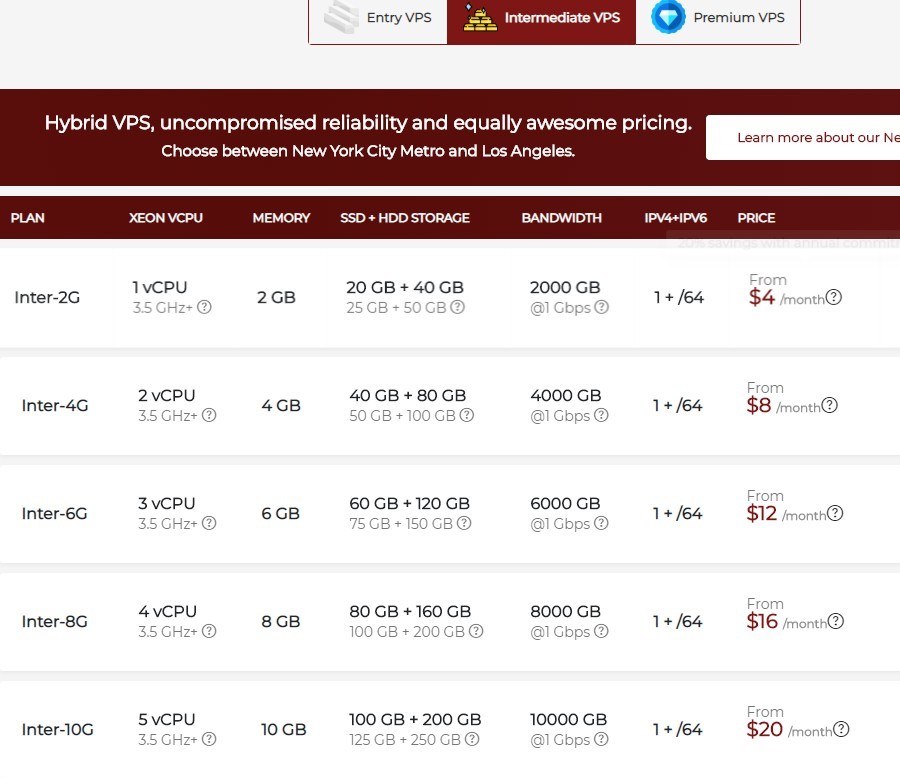Click the Inter-6G @1 Gbps help icon

[601, 523]
